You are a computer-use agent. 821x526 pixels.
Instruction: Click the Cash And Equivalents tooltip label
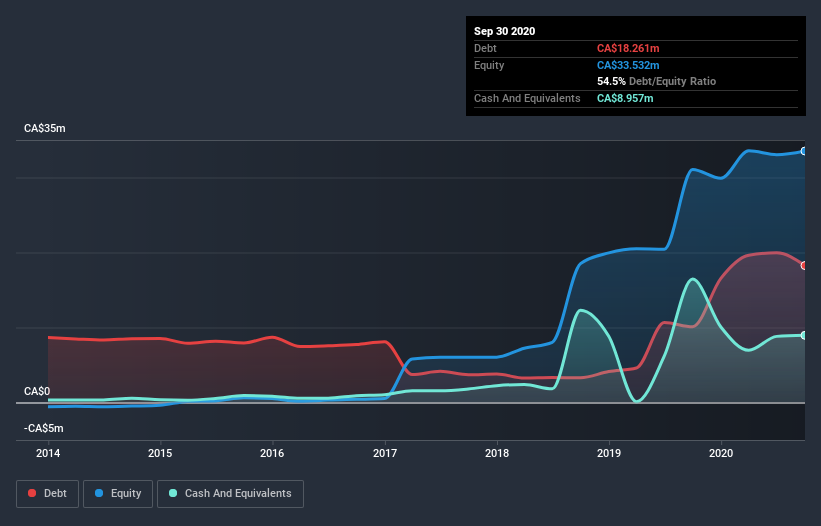click(x=527, y=98)
